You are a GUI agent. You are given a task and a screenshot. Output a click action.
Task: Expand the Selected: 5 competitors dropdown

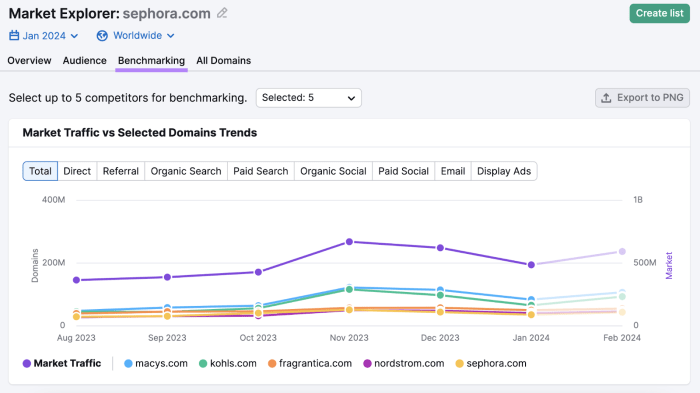(x=308, y=98)
